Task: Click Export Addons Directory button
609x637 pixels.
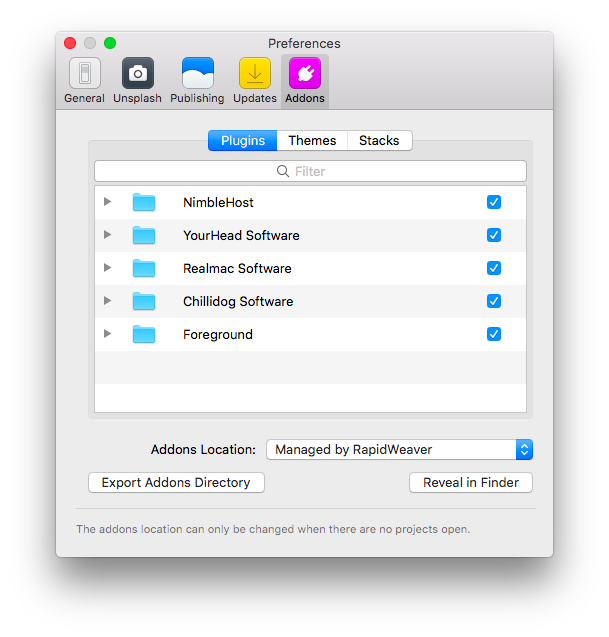Action: (176, 483)
